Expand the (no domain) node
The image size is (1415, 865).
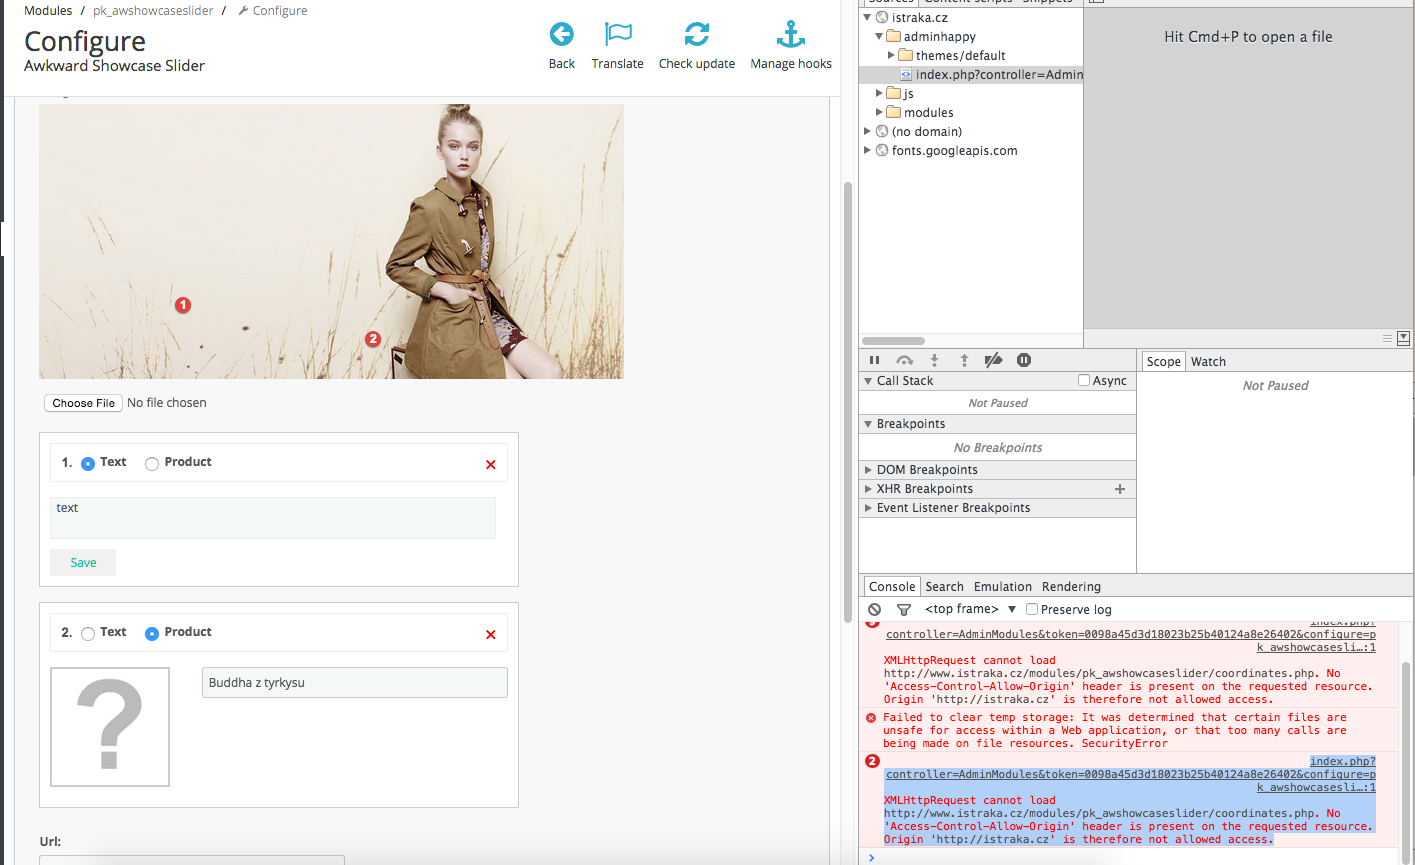coord(867,131)
